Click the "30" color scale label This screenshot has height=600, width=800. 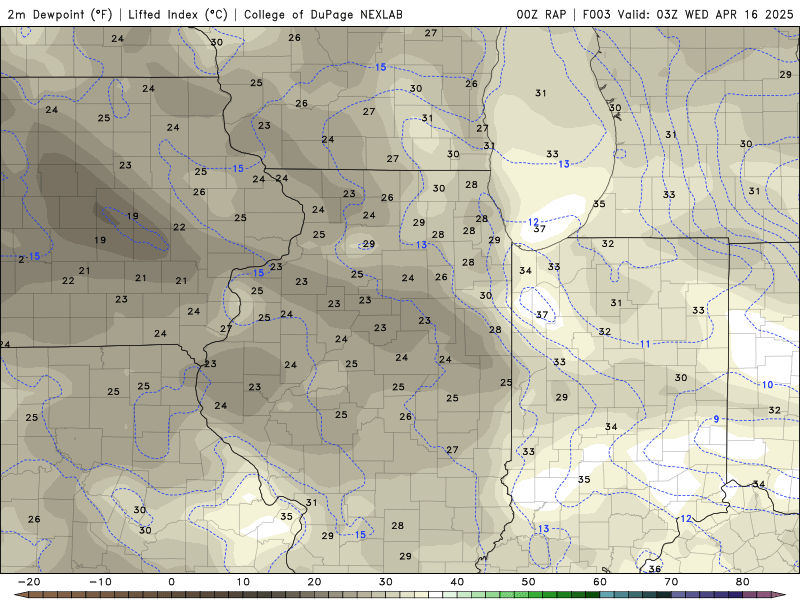tap(386, 582)
